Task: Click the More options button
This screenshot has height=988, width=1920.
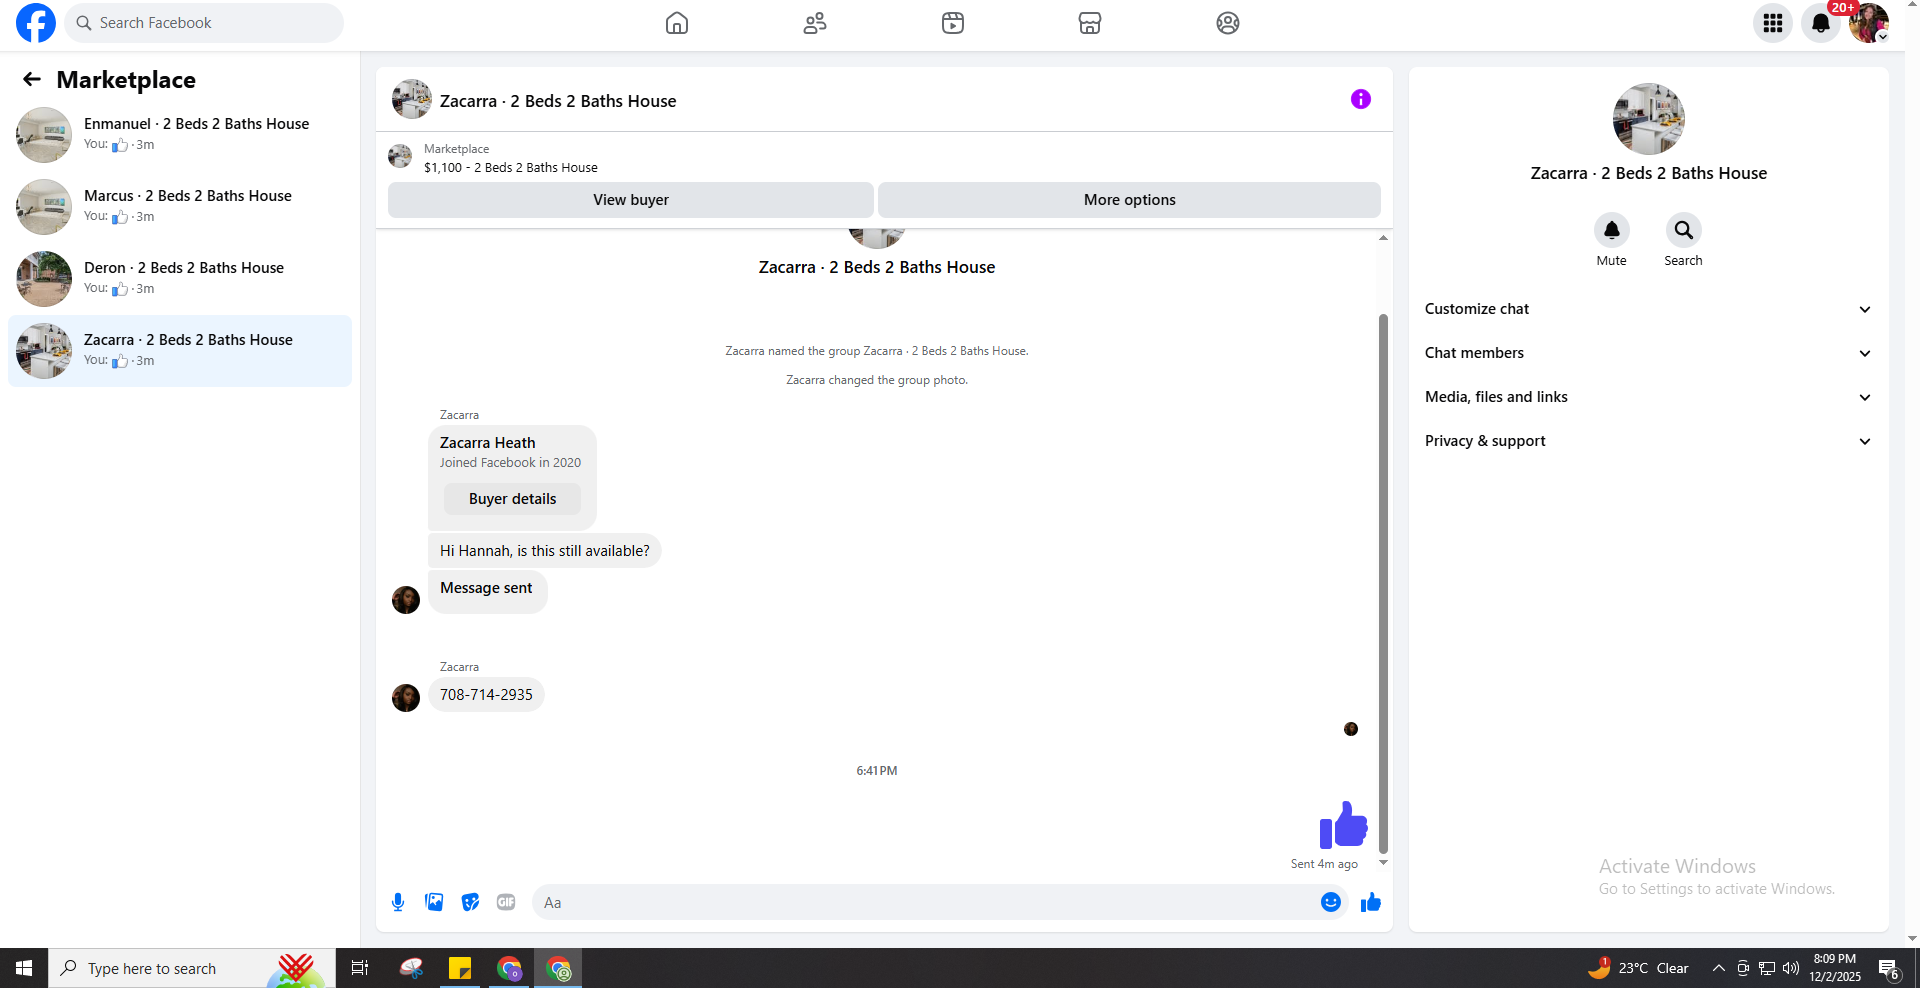Action: pos(1129,200)
